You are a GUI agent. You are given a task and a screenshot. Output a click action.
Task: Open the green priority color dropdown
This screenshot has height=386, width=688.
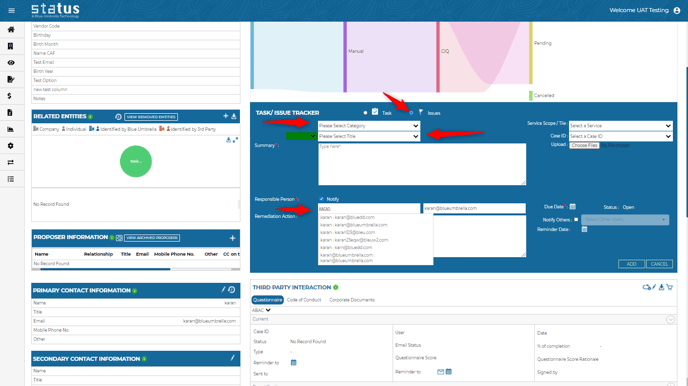[x=301, y=136]
